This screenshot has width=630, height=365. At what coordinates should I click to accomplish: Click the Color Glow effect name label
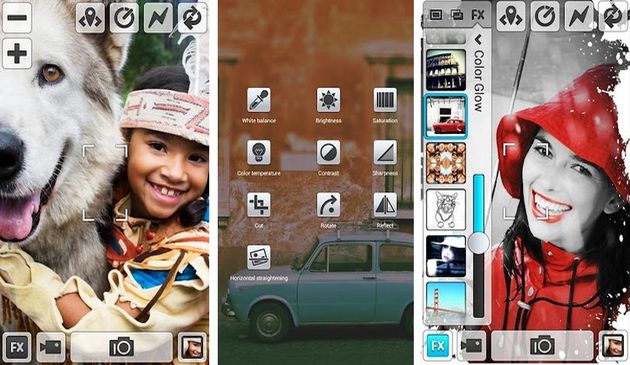(478, 80)
